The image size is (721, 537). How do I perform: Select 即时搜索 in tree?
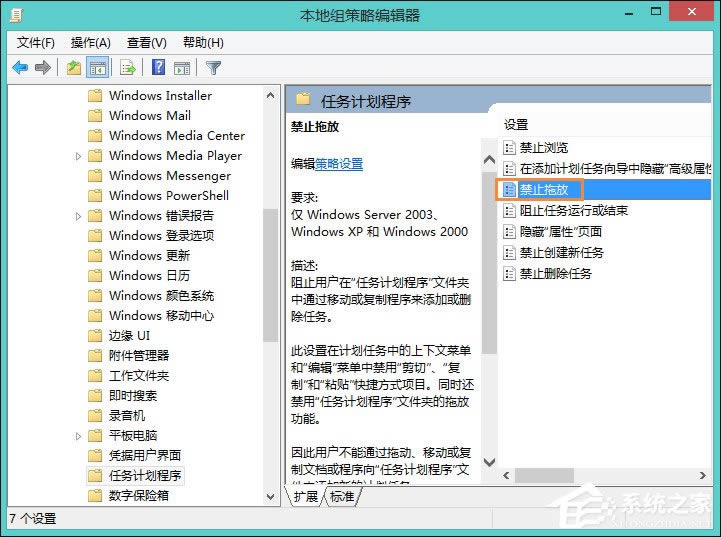pos(133,396)
